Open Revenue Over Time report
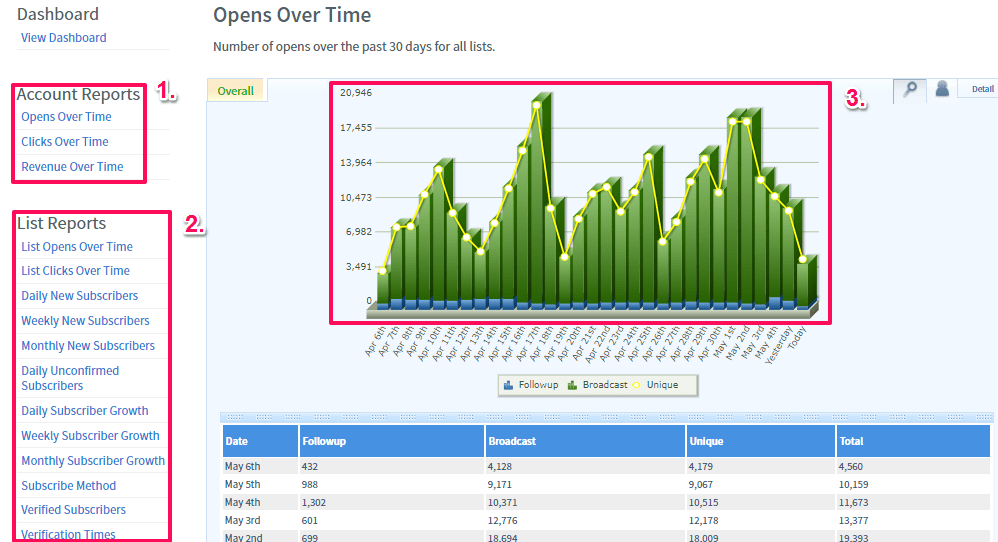 [72, 167]
